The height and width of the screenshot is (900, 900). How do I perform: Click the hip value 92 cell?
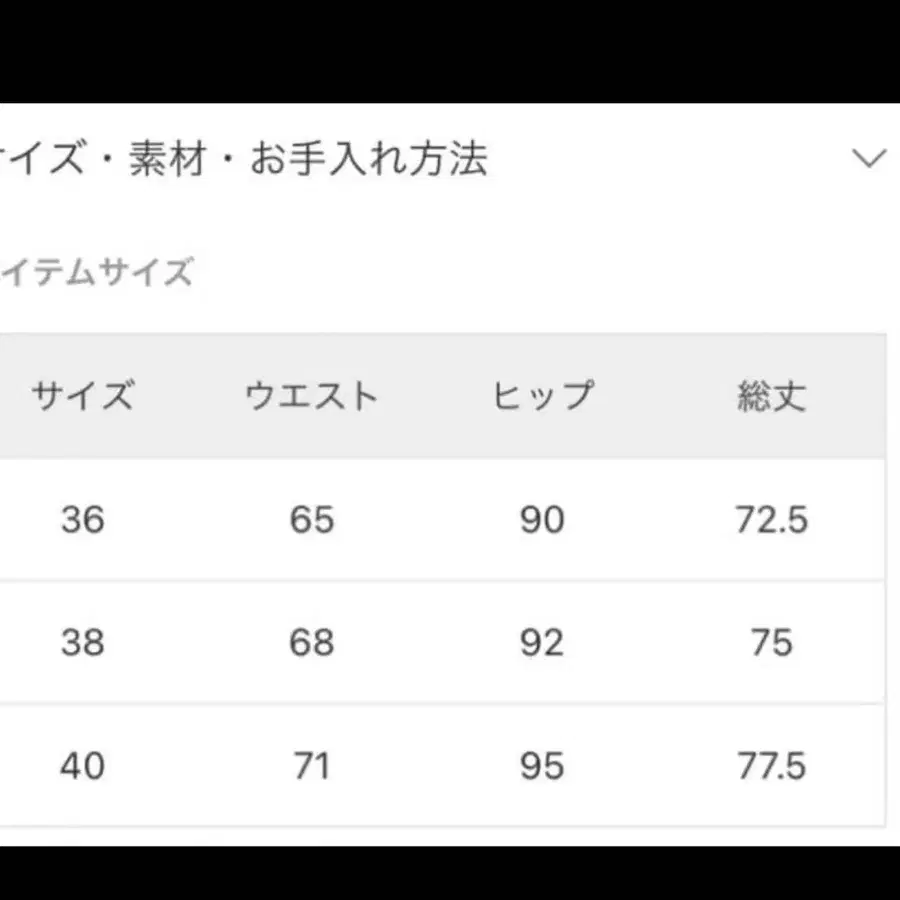point(543,643)
